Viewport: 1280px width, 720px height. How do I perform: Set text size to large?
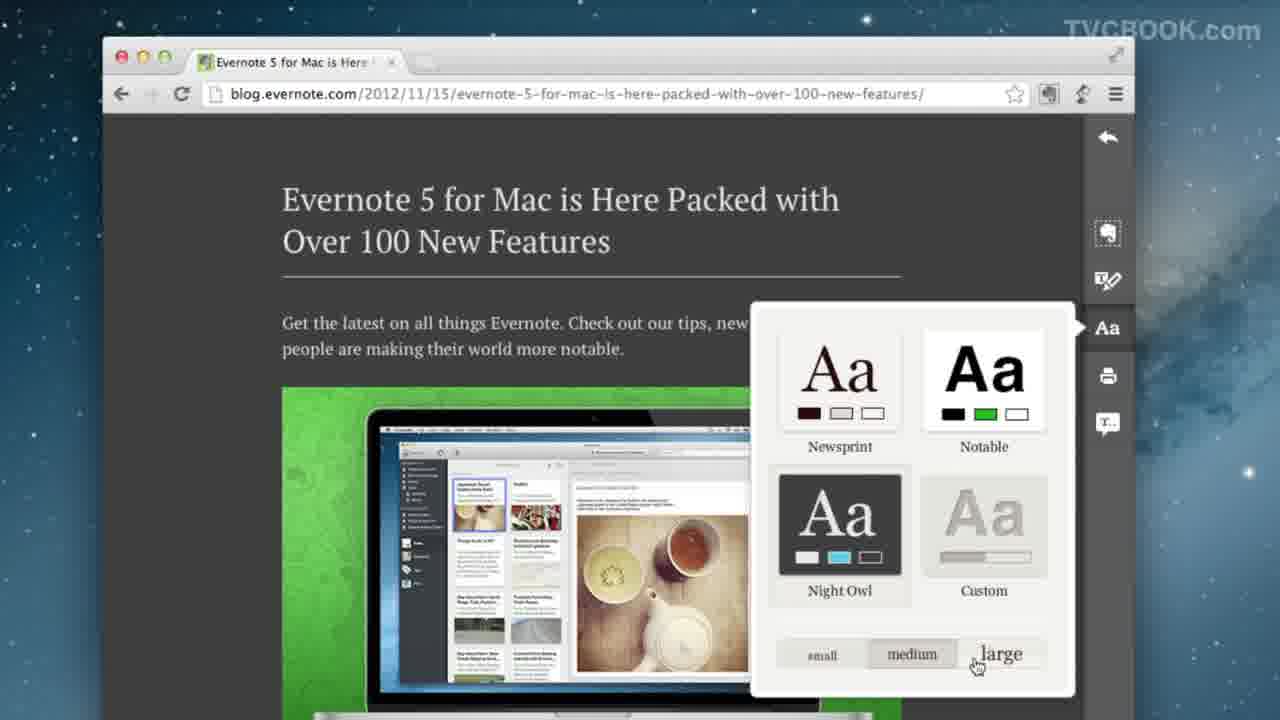(x=1001, y=654)
